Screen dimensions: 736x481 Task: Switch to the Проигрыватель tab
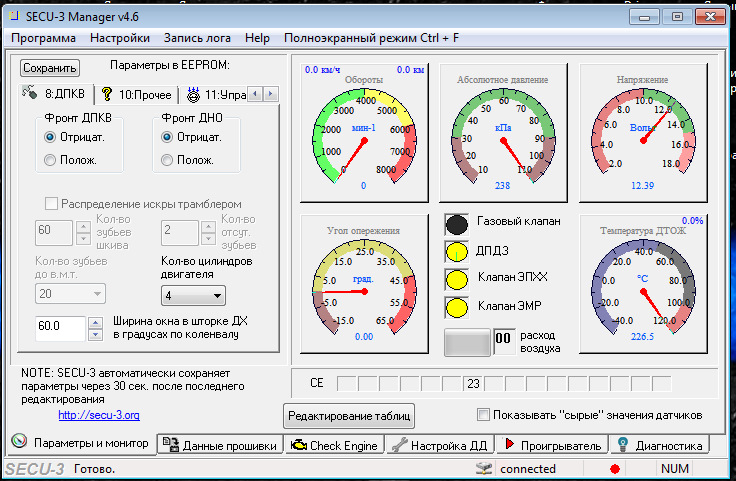552,445
